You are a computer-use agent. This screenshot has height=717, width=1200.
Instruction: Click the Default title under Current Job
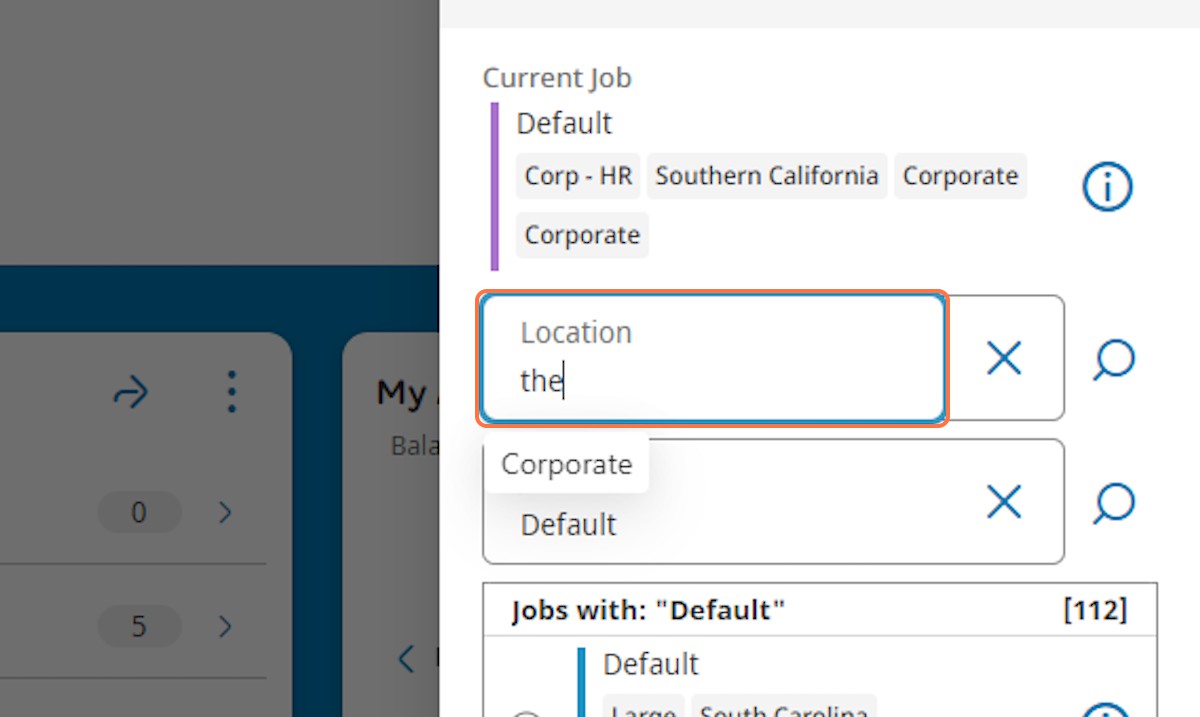(x=564, y=124)
